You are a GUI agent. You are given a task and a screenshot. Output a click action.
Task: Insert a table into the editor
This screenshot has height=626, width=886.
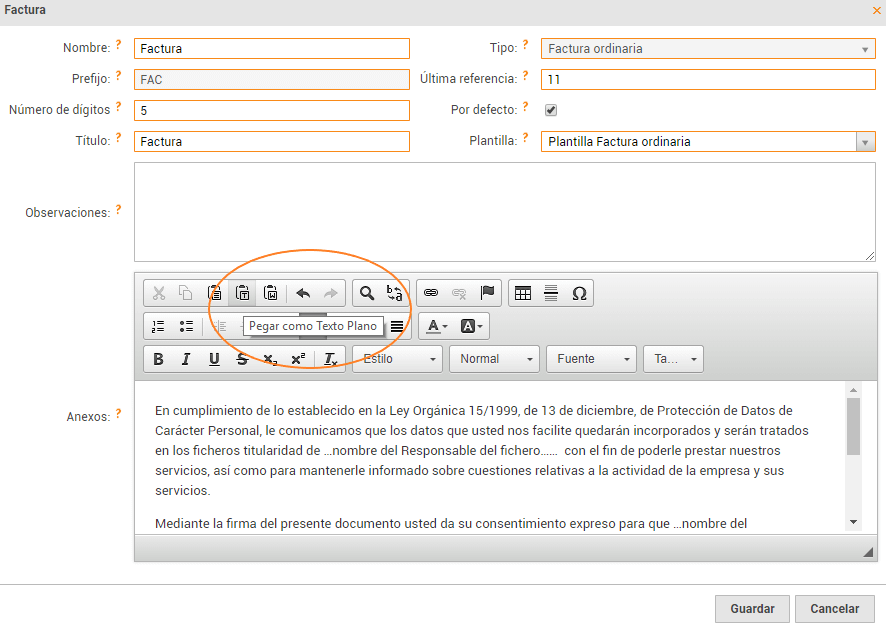[522, 293]
